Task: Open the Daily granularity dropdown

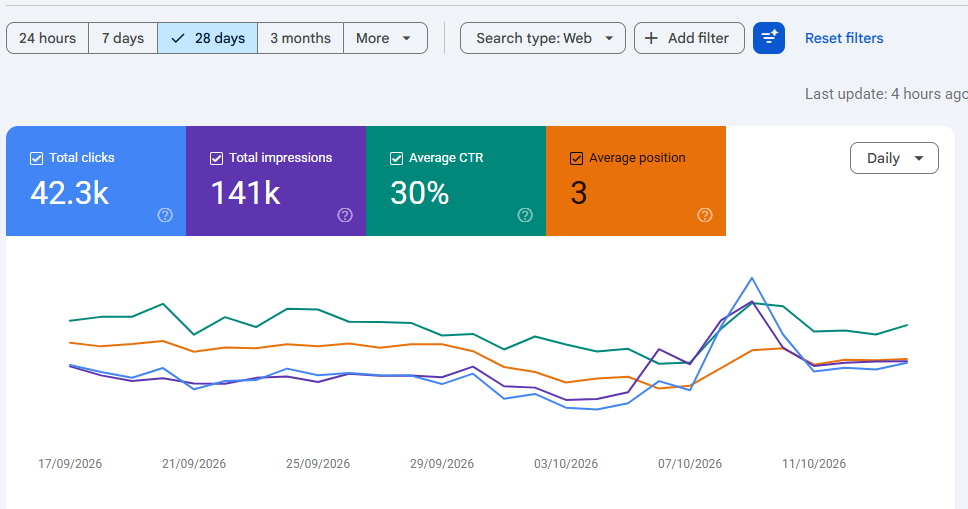Action: coord(894,158)
